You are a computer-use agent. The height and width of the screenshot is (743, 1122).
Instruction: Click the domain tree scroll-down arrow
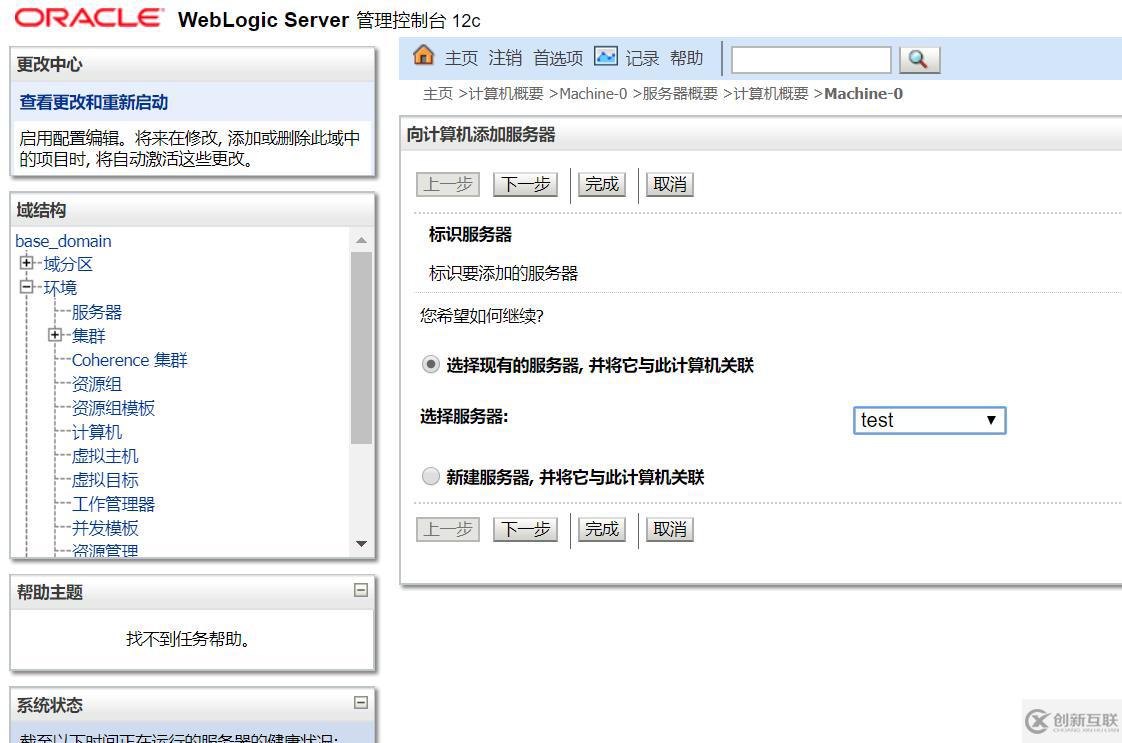click(x=361, y=544)
